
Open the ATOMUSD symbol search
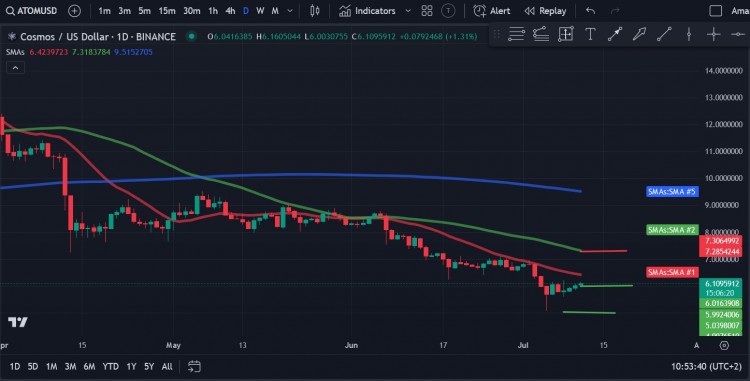tap(32, 11)
